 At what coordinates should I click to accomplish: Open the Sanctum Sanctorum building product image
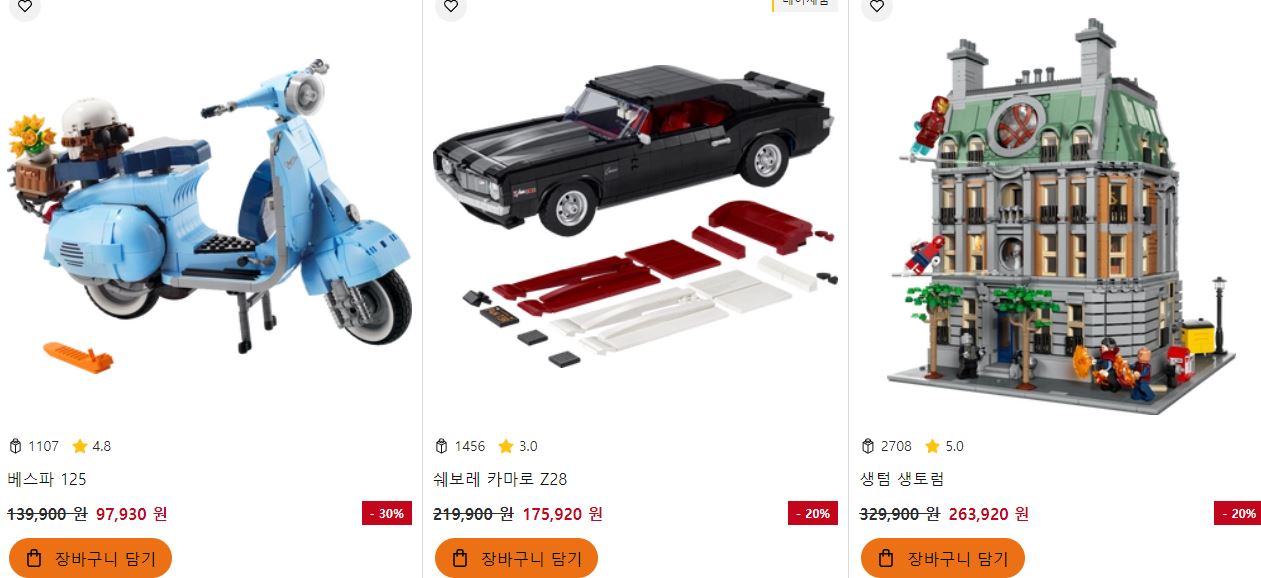pos(1060,215)
